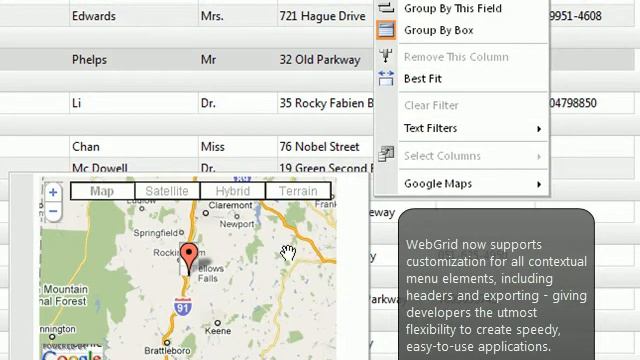Click Bellows Falls label on map
The width and height of the screenshot is (640, 360).
[211, 273]
